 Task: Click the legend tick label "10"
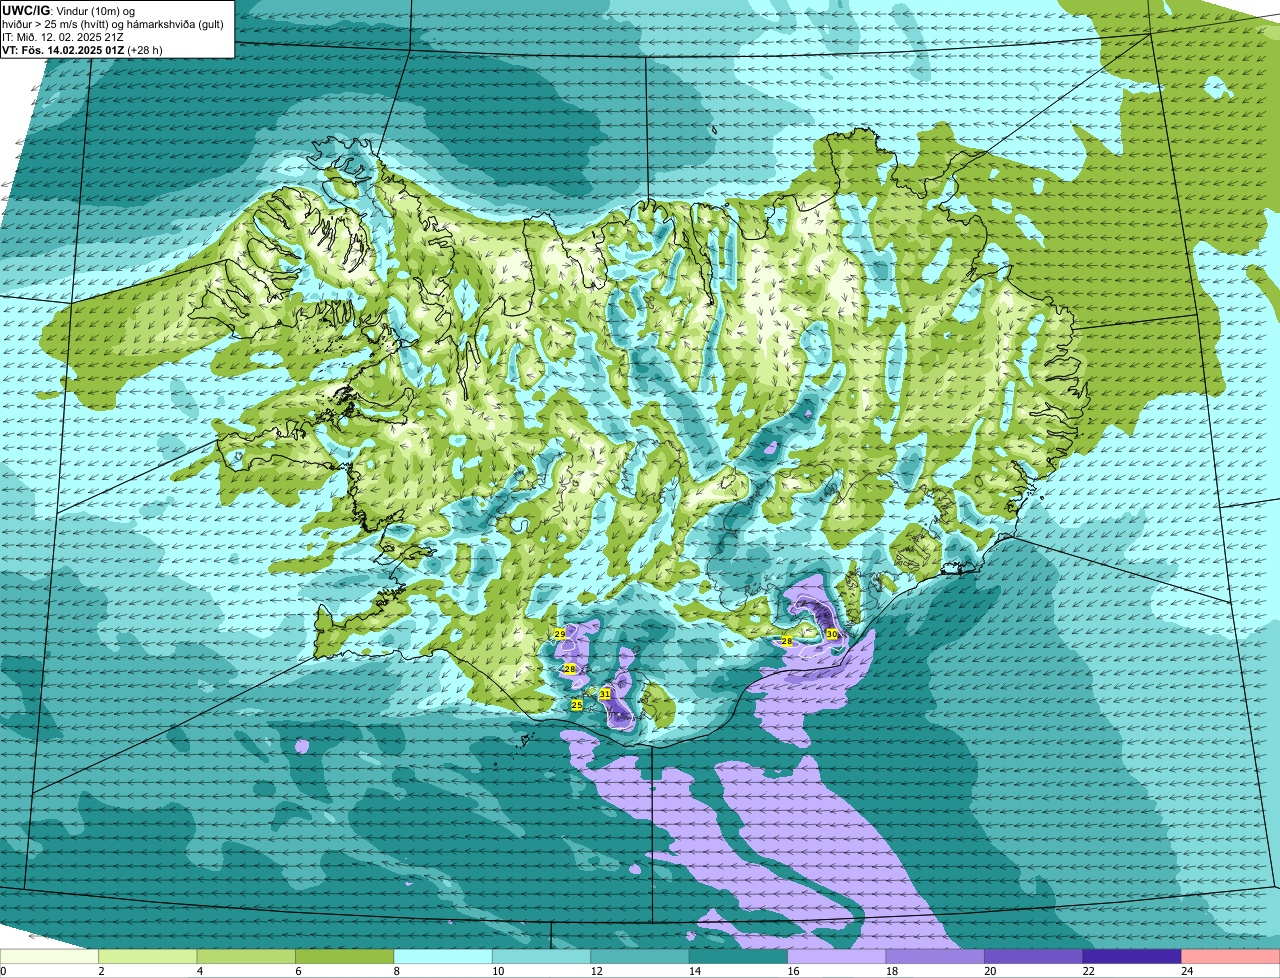pyautogui.click(x=498, y=971)
